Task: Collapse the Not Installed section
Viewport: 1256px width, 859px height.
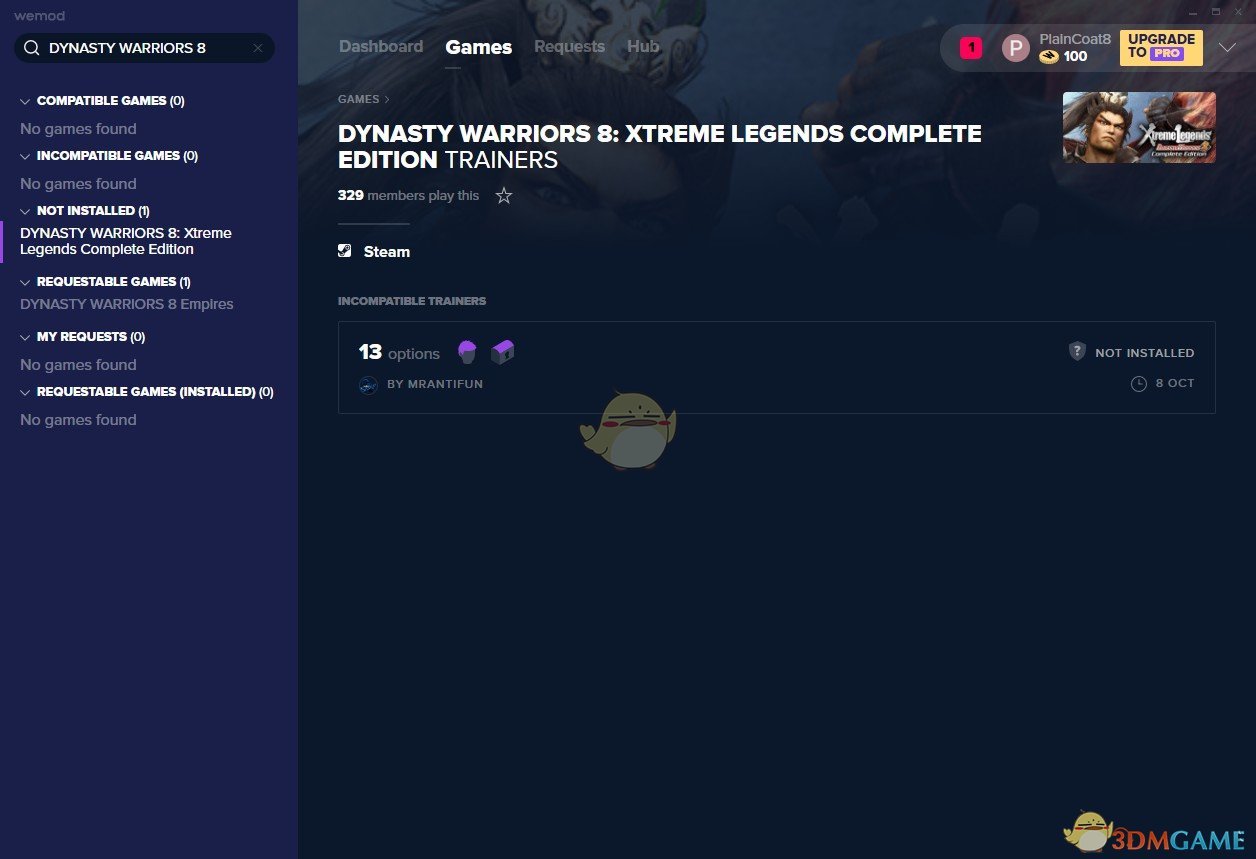Action: [25, 211]
